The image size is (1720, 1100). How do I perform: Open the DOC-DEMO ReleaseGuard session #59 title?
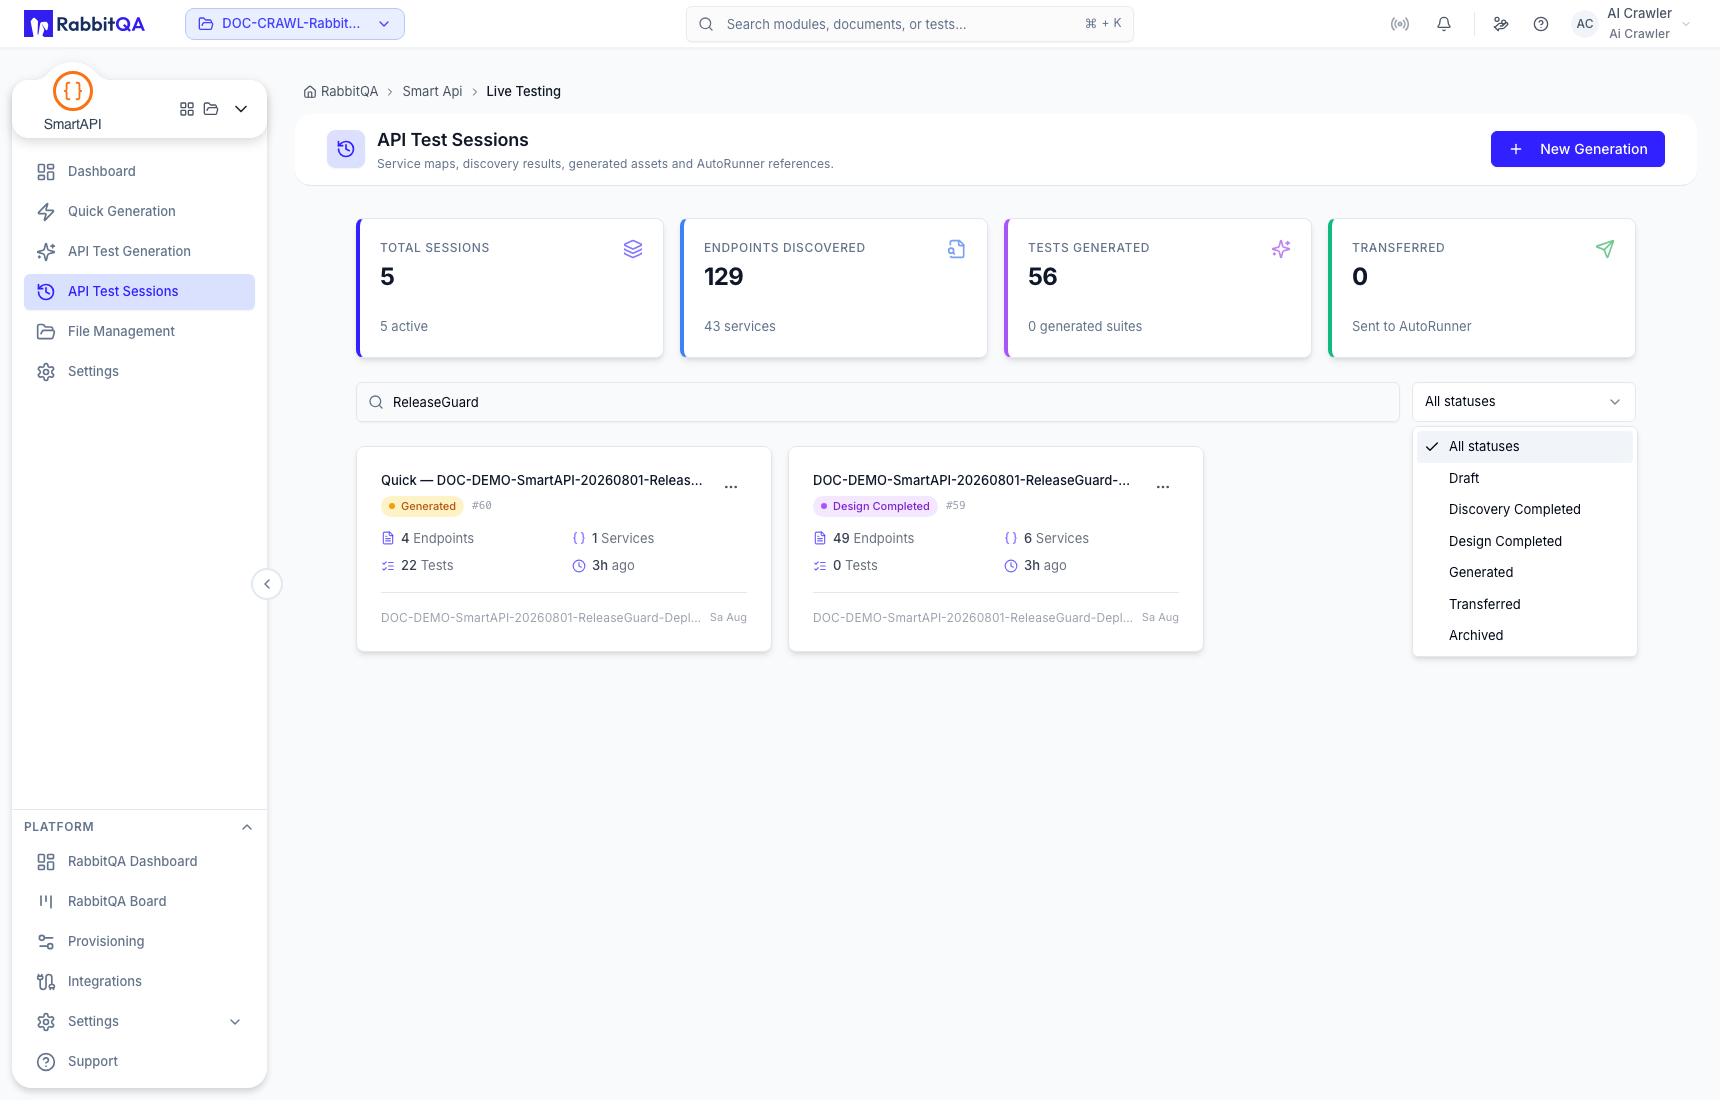click(971, 480)
